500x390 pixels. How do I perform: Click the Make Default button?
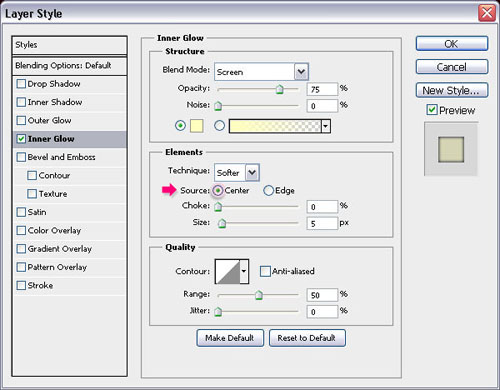tap(230, 338)
